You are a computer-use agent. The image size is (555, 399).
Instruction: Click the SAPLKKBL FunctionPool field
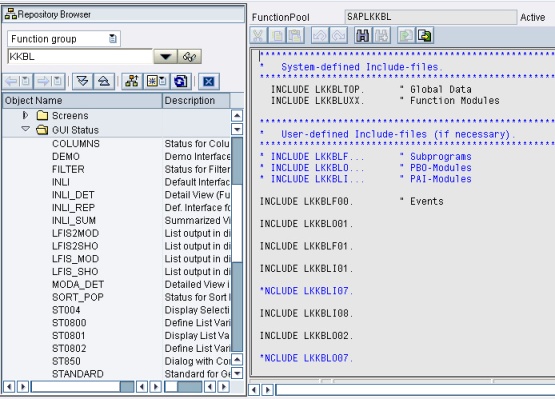(430, 17)
